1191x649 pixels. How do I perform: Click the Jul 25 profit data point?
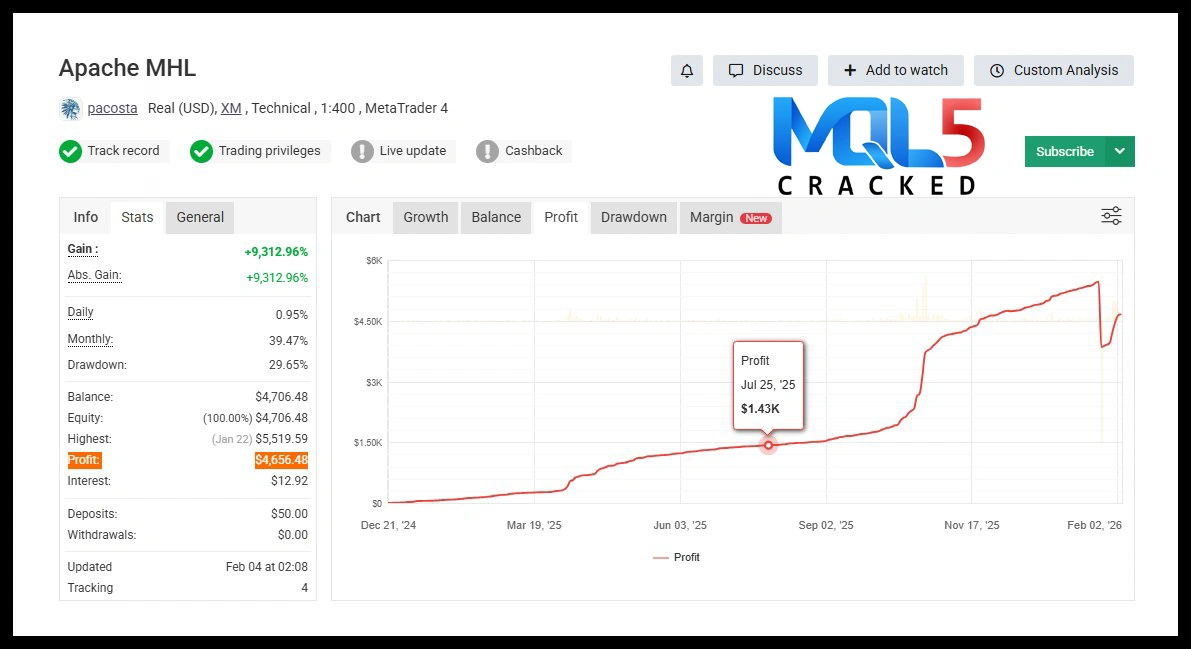pos(768,445)
